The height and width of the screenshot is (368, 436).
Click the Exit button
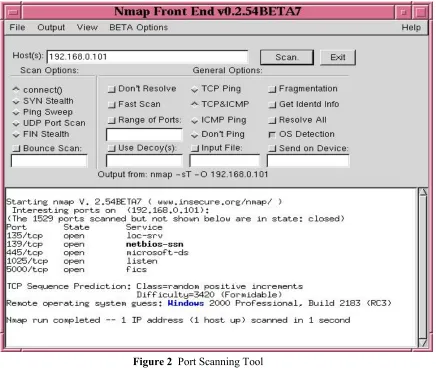tap(338, 57)
